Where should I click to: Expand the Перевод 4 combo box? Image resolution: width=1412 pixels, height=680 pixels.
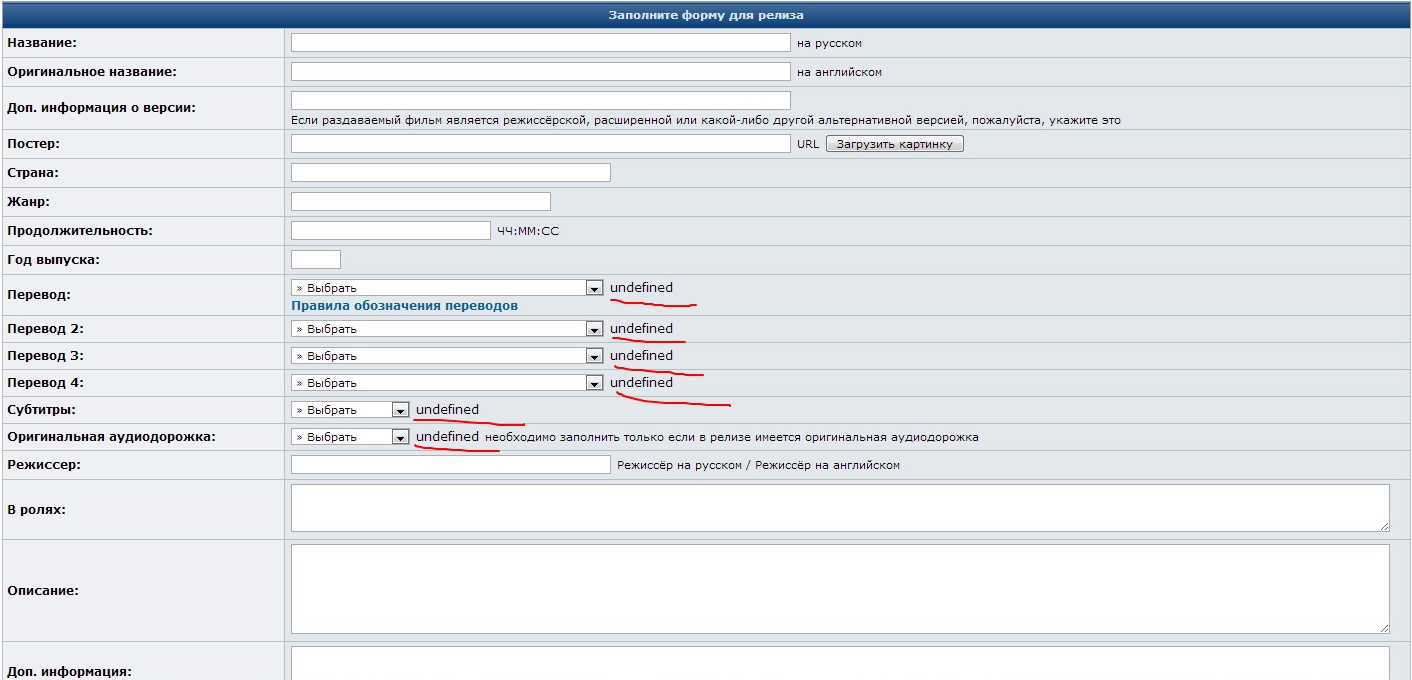(x=447, y=383)
